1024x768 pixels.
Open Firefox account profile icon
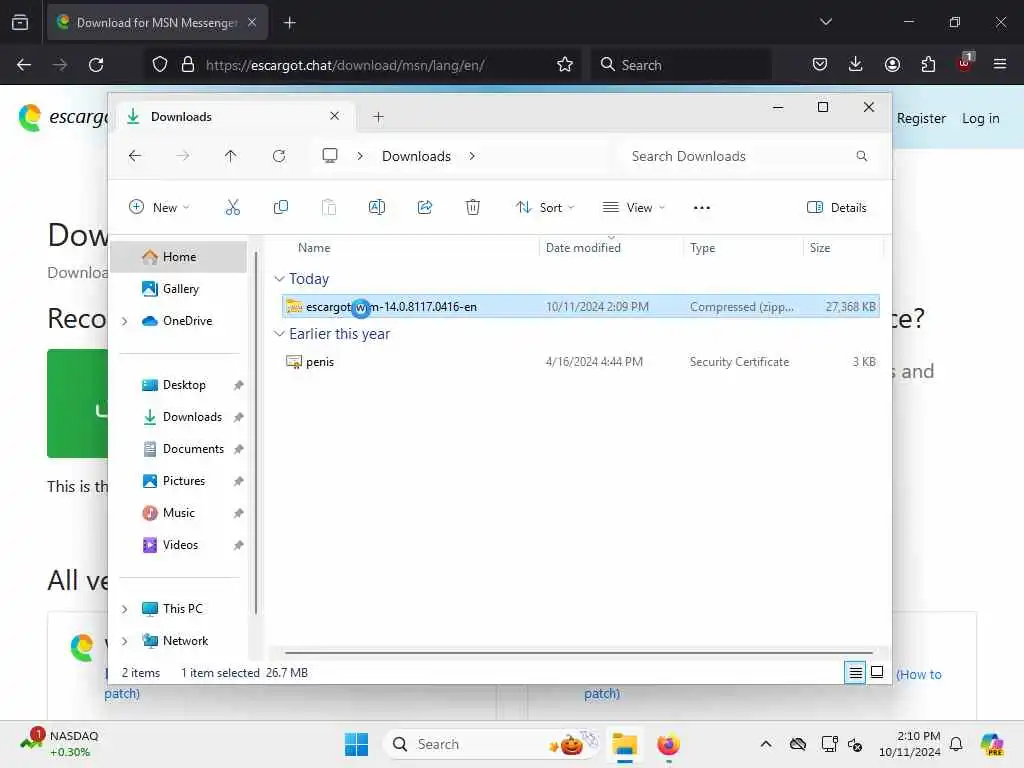[x=892, y=64]
